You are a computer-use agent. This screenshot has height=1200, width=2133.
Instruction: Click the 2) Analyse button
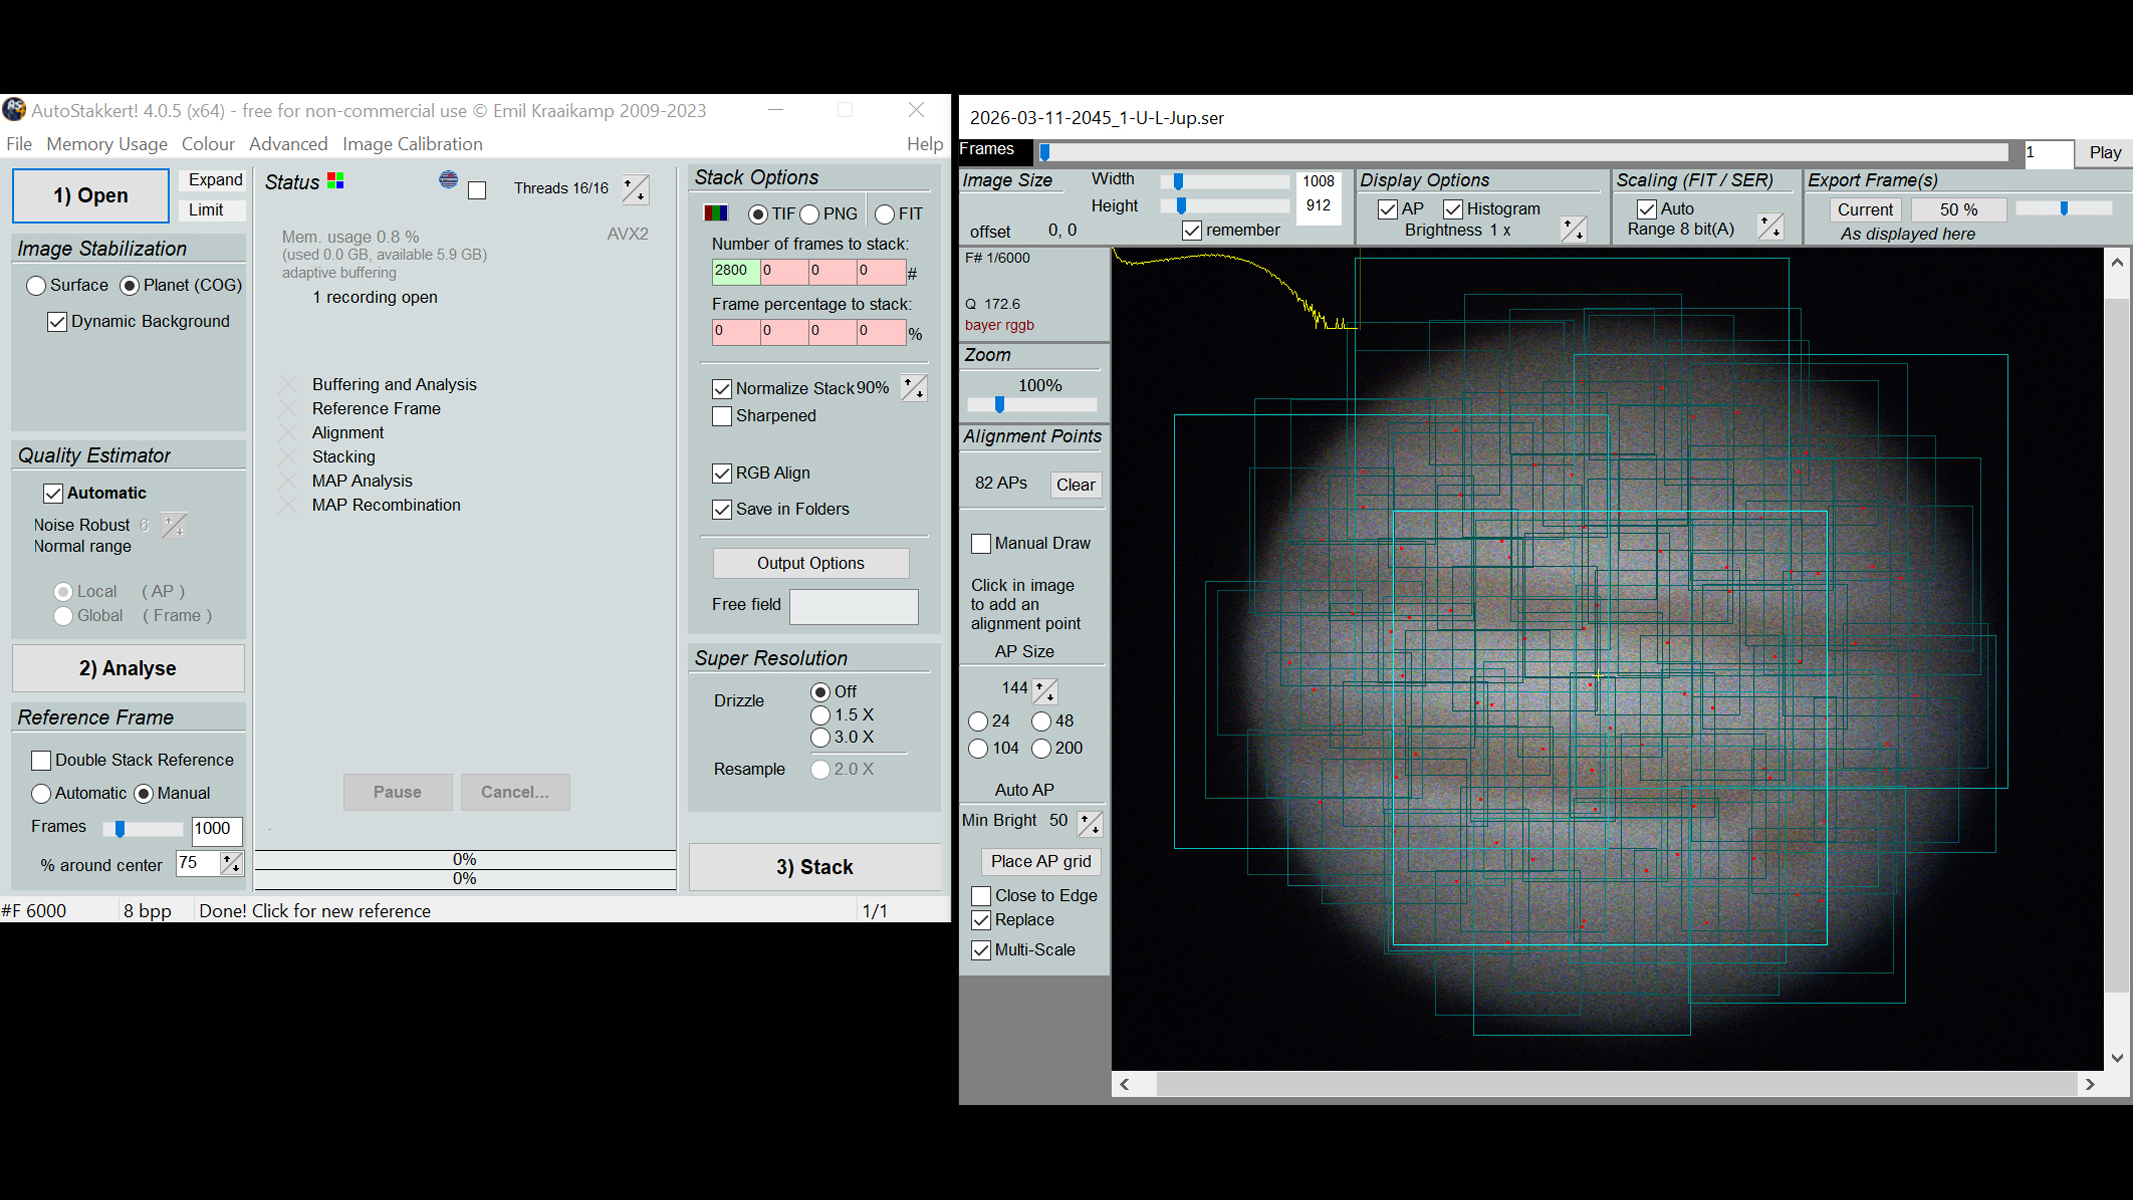tap(128, 668)
